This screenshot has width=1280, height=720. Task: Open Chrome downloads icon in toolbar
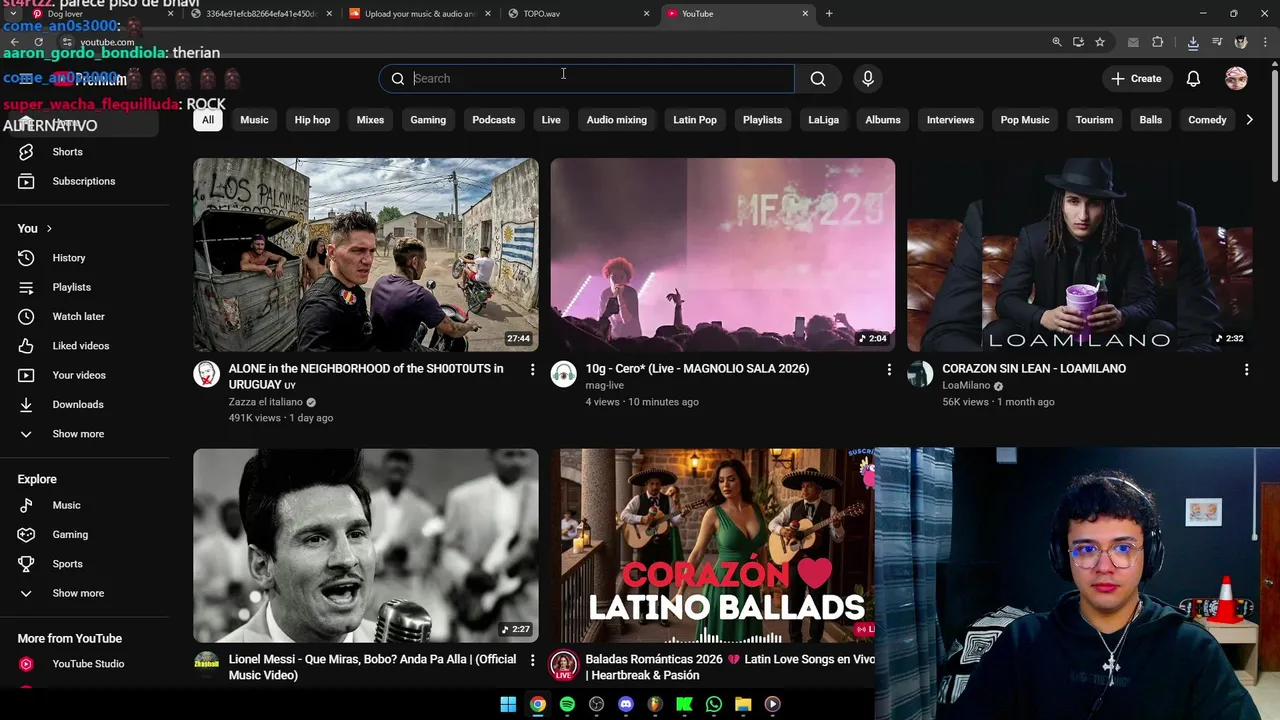tap(1193, 42)
